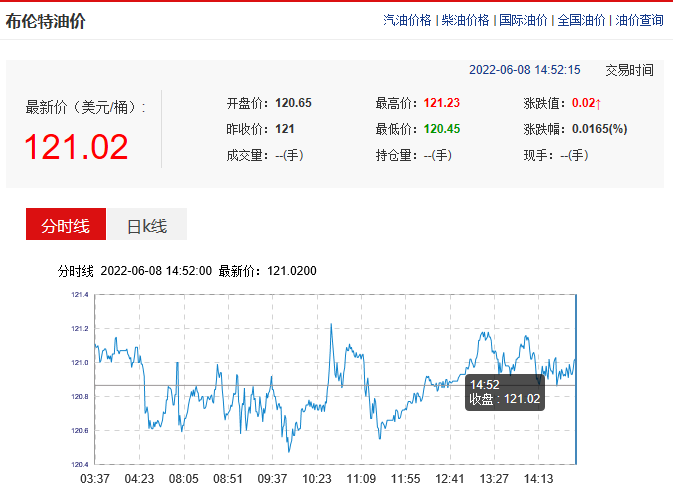Switch to the 分时线 tab
Viewport: 673px width, 486px height.
65,225
